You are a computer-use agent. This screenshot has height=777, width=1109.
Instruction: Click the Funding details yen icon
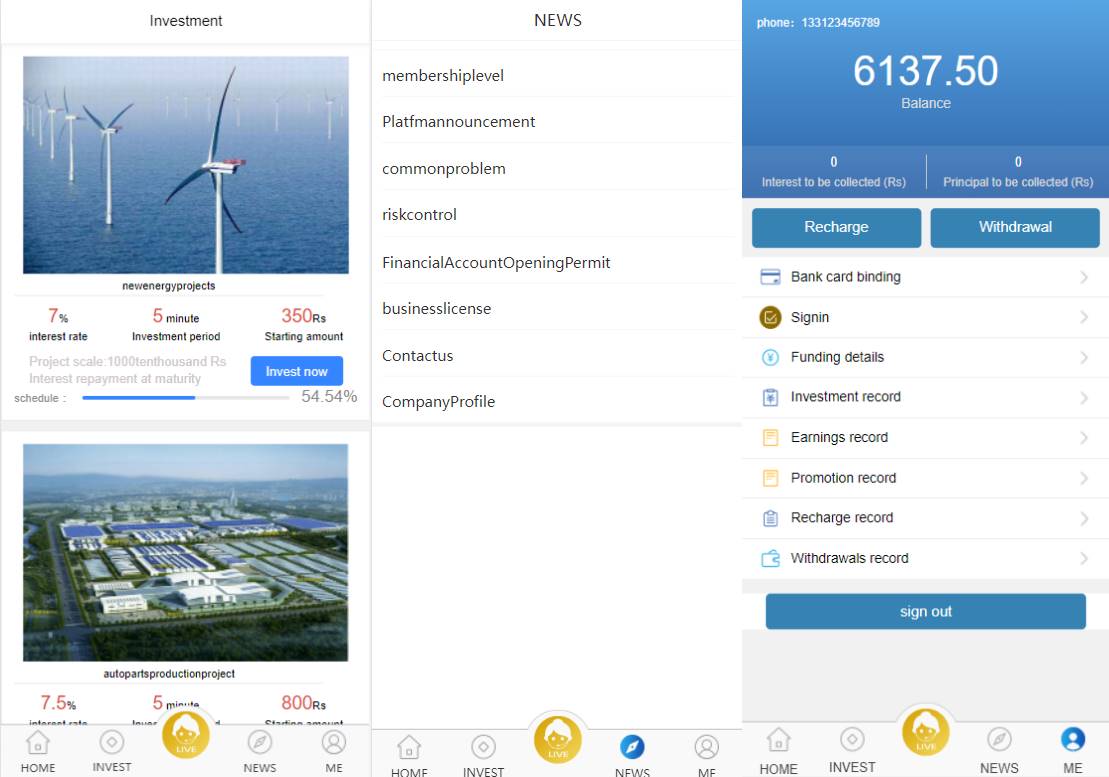(770, 357)
